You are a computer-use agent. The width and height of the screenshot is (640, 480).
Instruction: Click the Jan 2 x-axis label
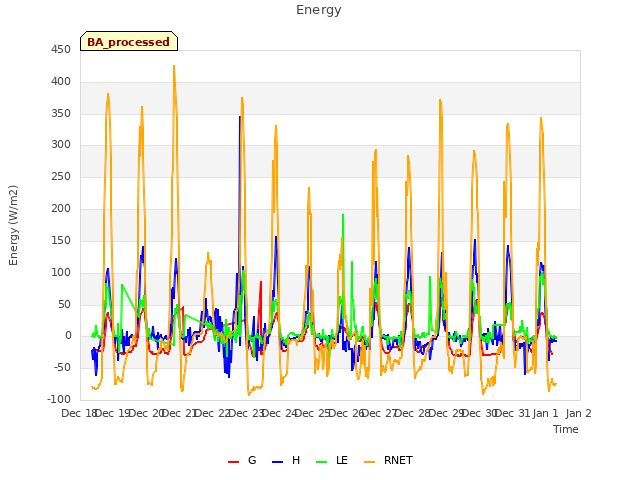click(578, 413)
